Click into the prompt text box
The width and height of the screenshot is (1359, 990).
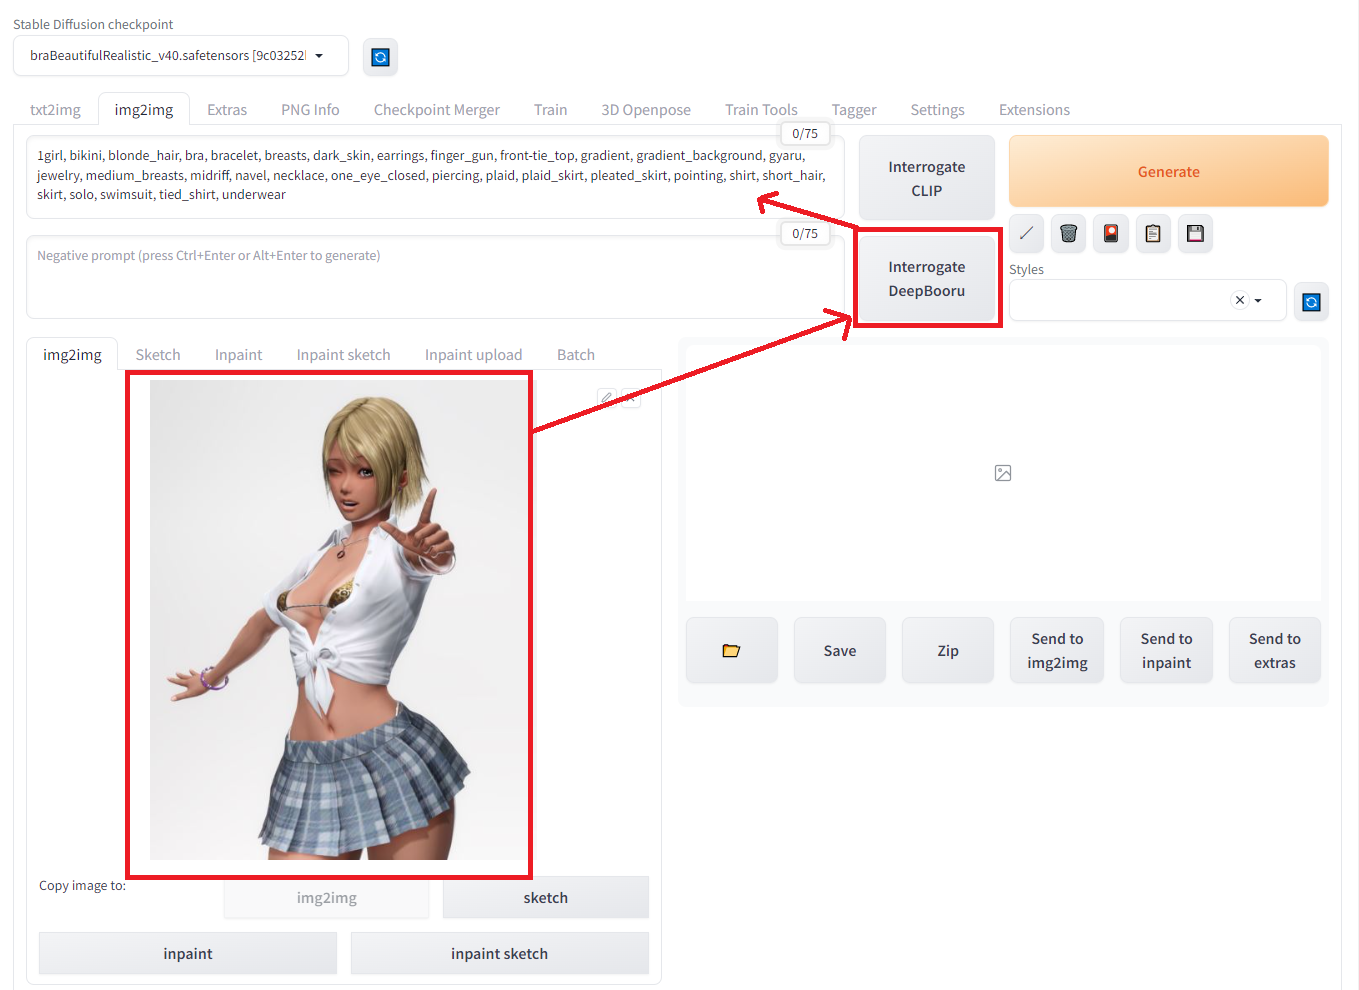(435, 177)
